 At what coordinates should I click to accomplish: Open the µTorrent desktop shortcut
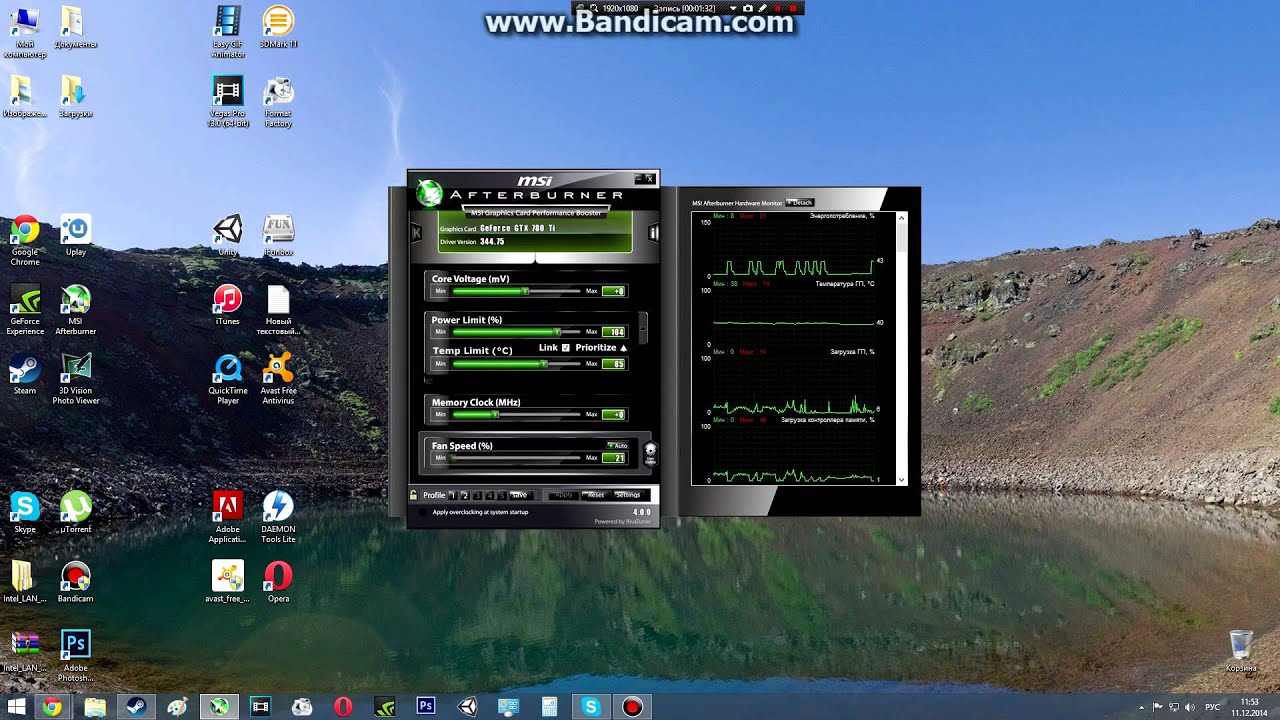[x=76, y=513]
